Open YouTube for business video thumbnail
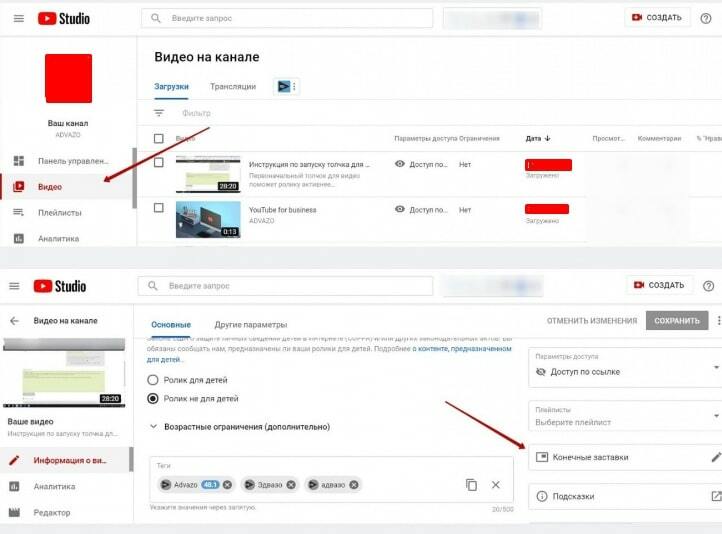Screen dimensions: 722x534 tap(208, 219)
